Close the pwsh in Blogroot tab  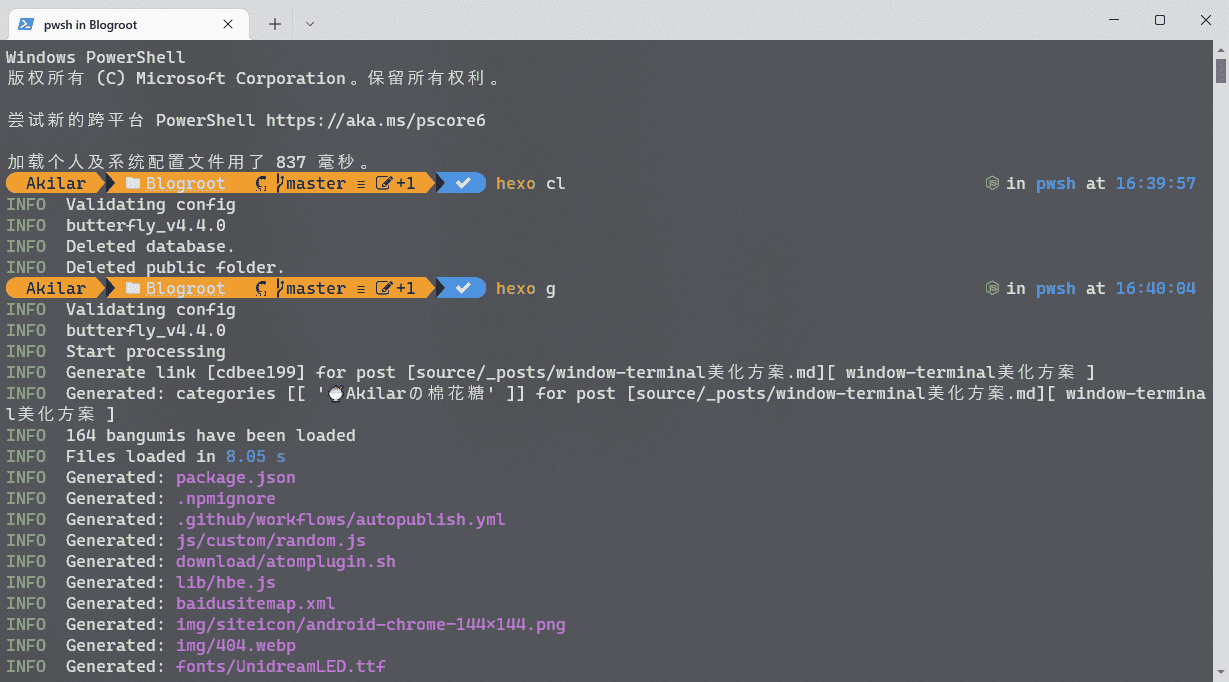(229, 24)
